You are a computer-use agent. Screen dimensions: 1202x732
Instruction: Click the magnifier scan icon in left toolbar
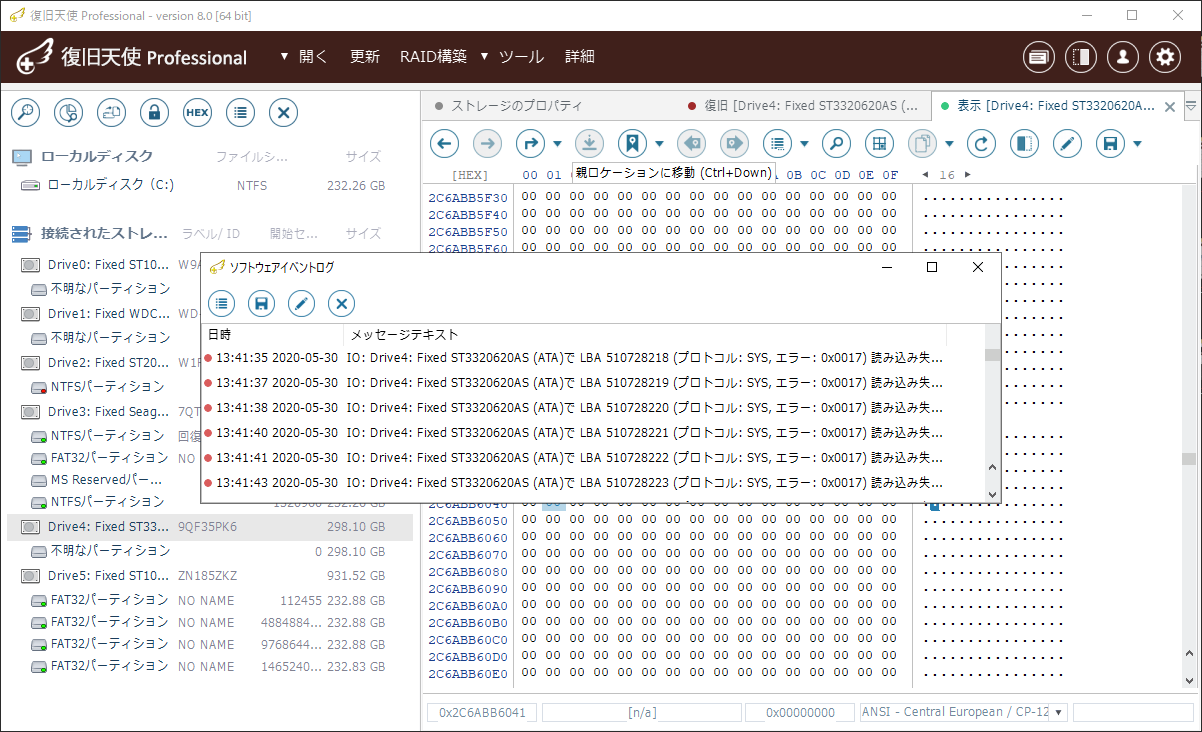pos(25,113)
